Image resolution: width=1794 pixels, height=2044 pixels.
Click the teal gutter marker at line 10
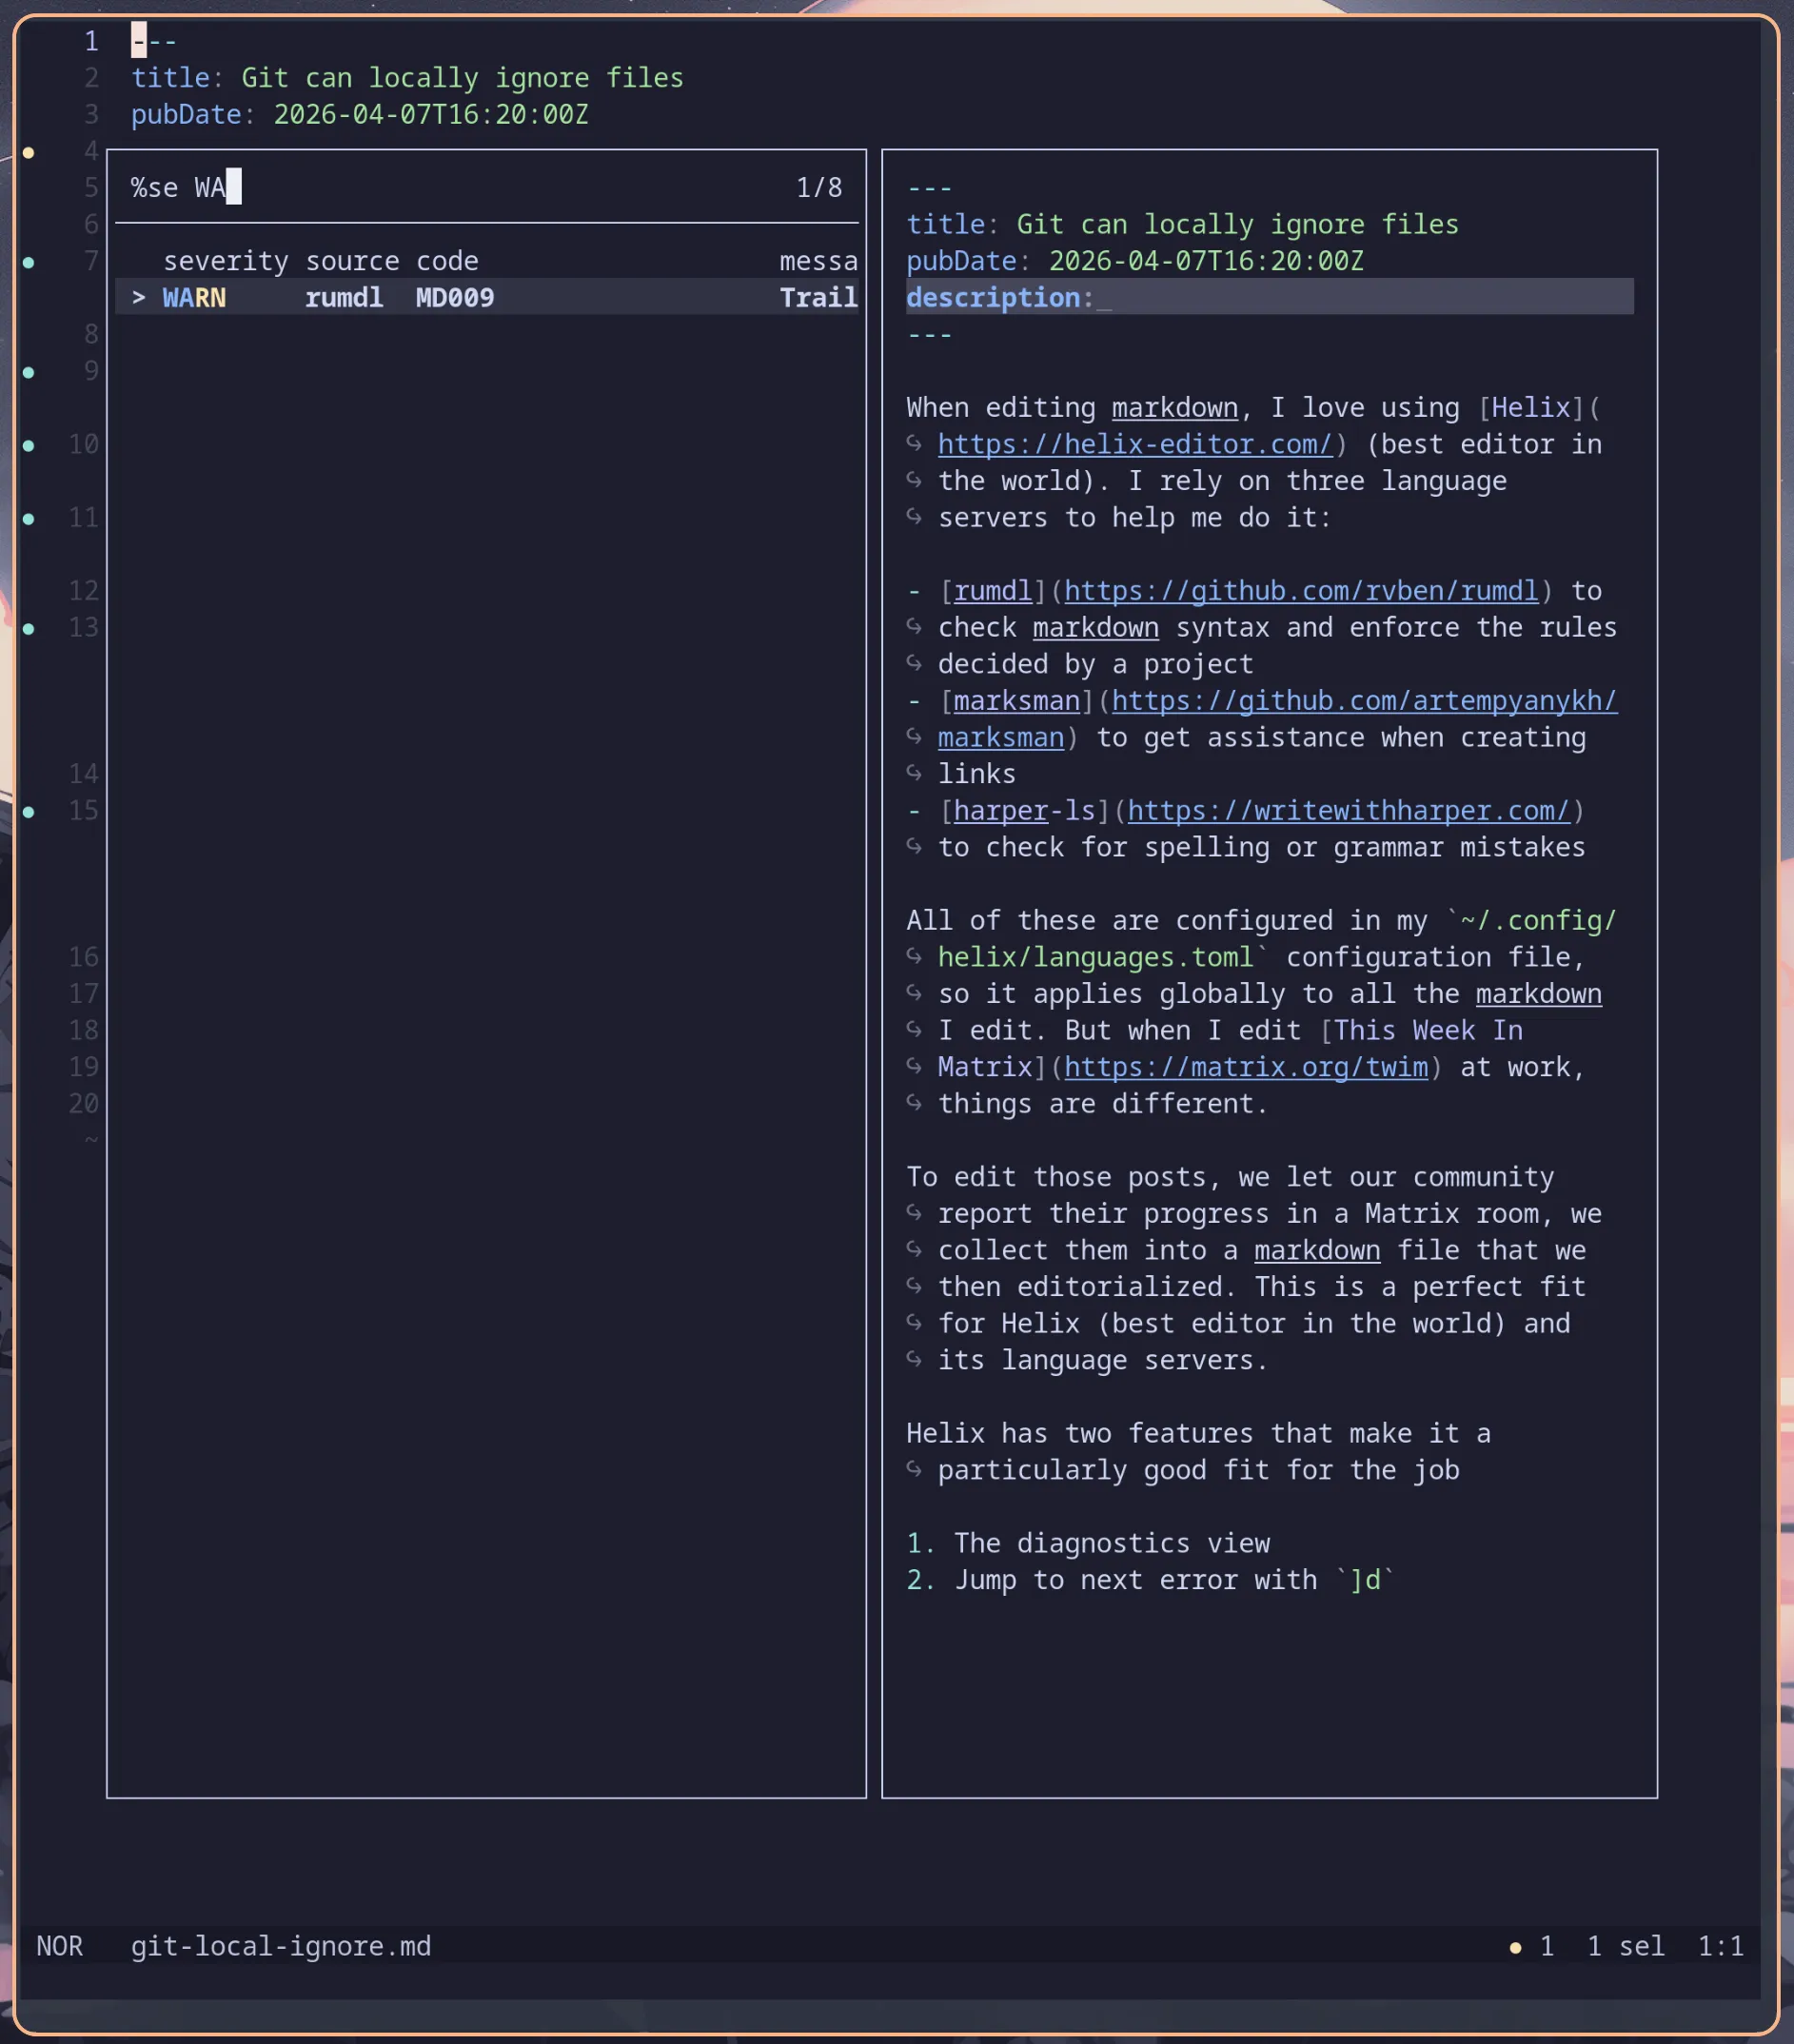[x=29, y=446]
